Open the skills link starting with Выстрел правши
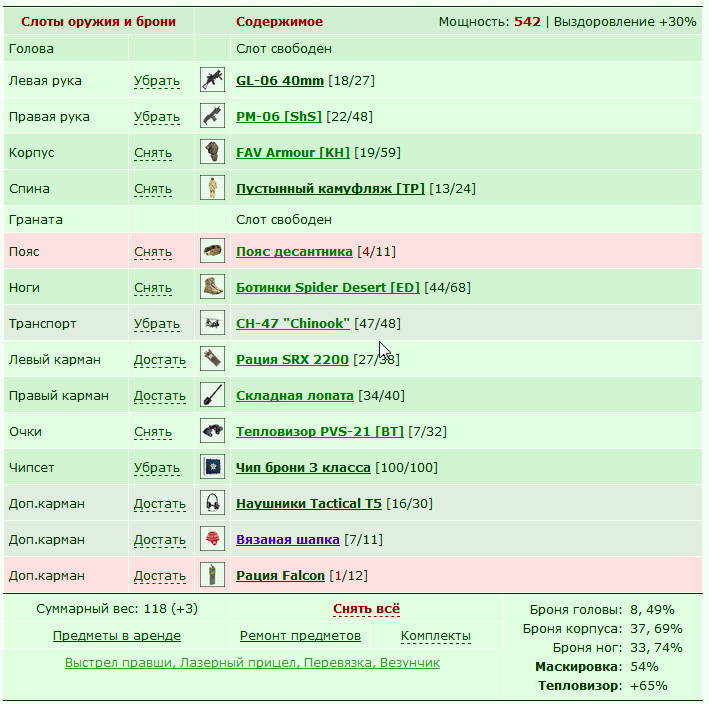The height and width of the screenshot is (704, 709). tap(252, 662)
